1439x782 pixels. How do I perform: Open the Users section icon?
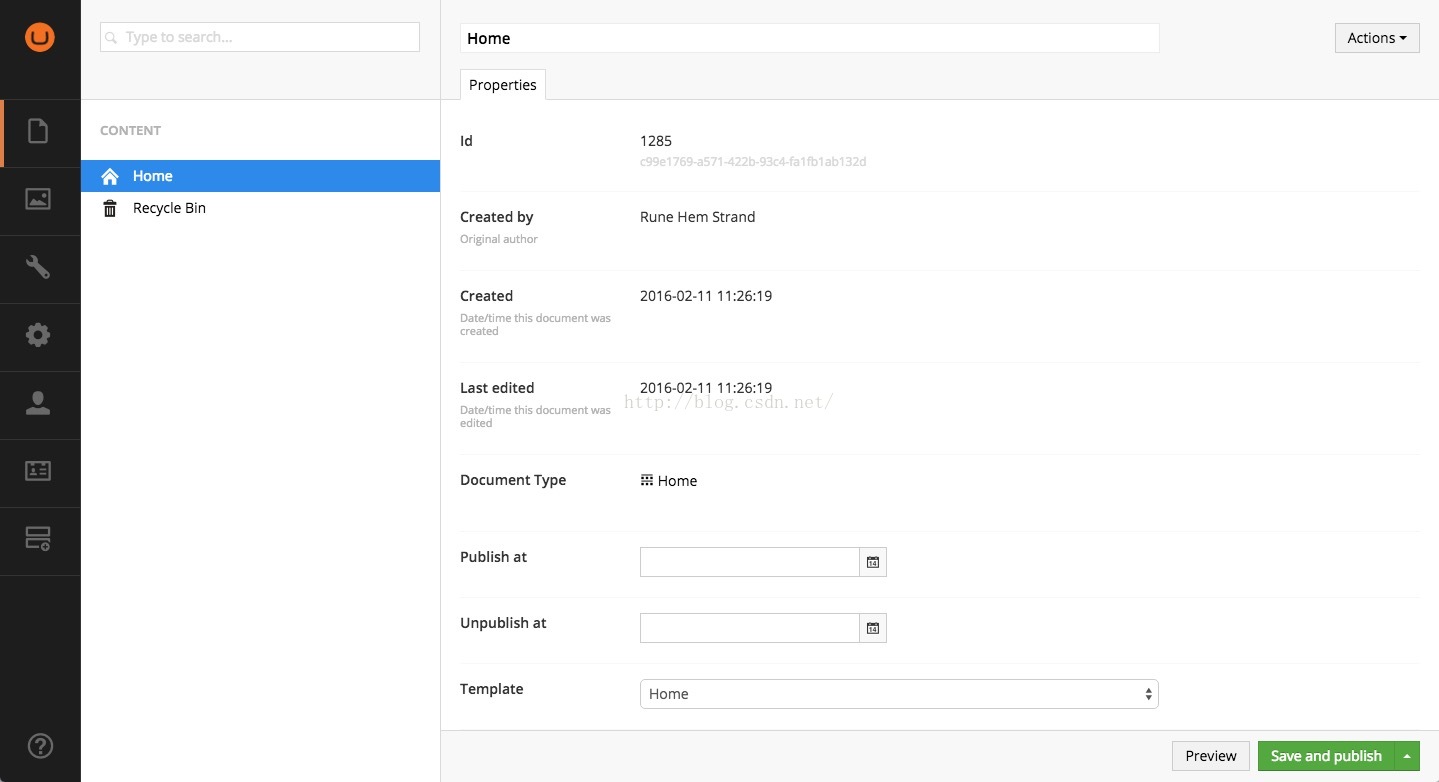pos(38,403)
